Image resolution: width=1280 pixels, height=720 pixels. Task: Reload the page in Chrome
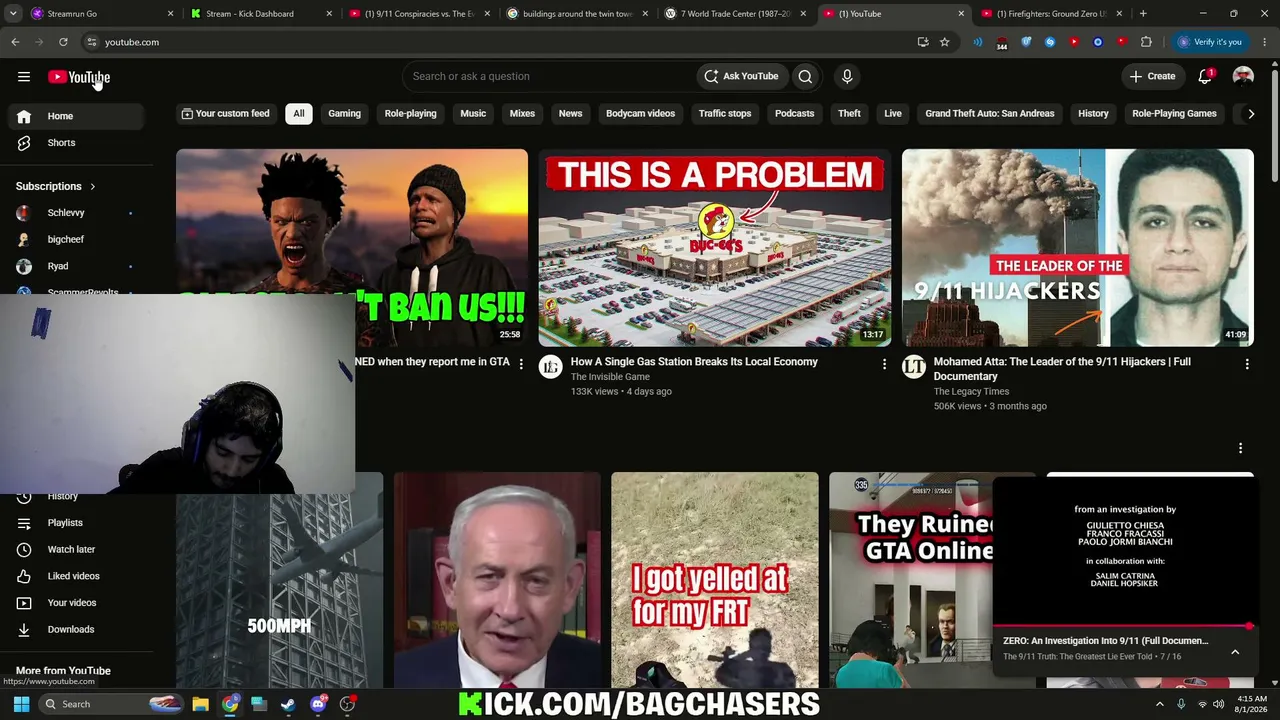click(x=63, y=42)
